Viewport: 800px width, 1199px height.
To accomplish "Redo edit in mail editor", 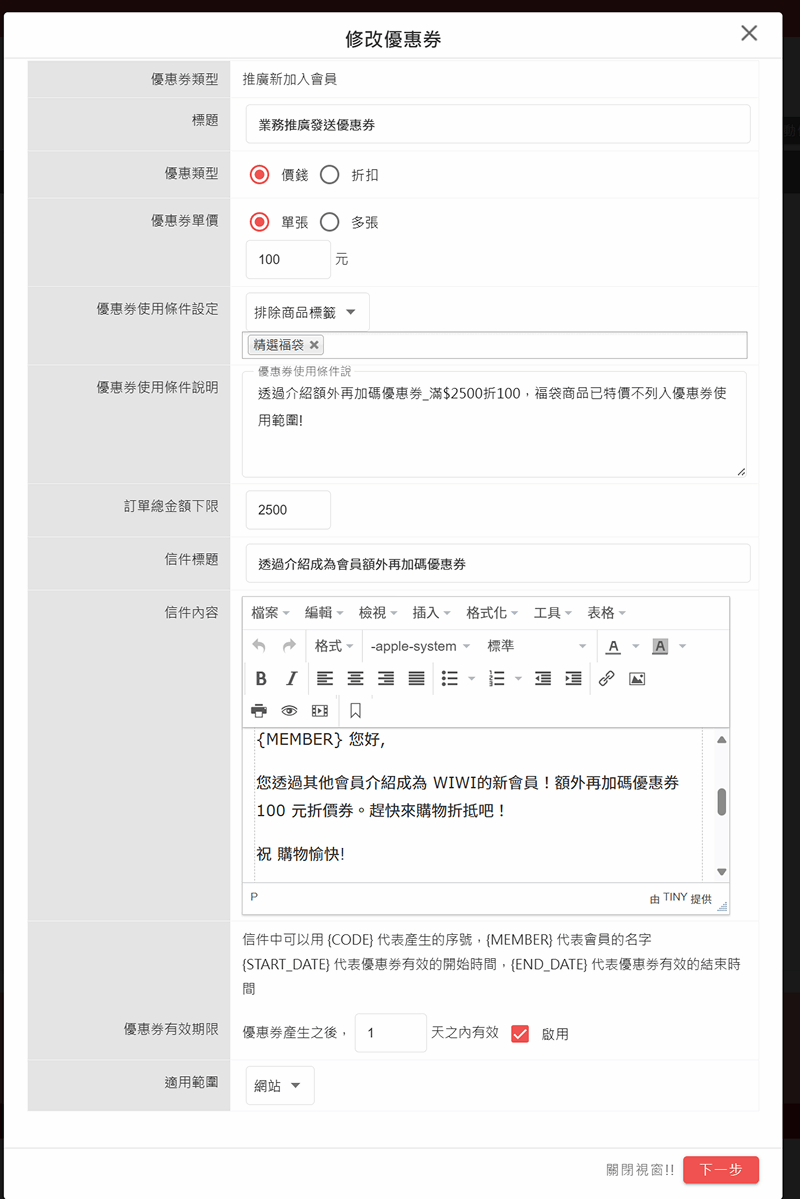I will tap(289, 646).
